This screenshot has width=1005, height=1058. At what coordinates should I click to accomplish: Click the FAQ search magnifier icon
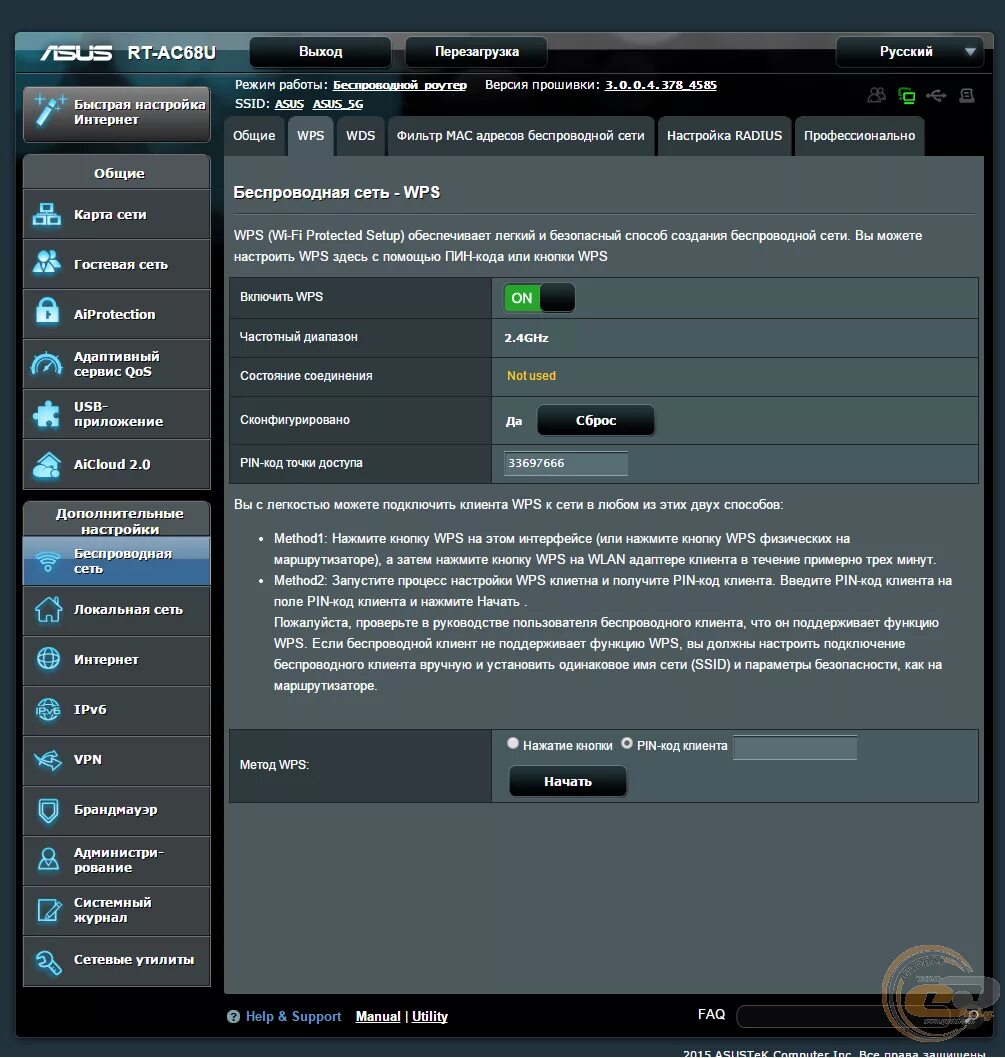coord(973,1015)
